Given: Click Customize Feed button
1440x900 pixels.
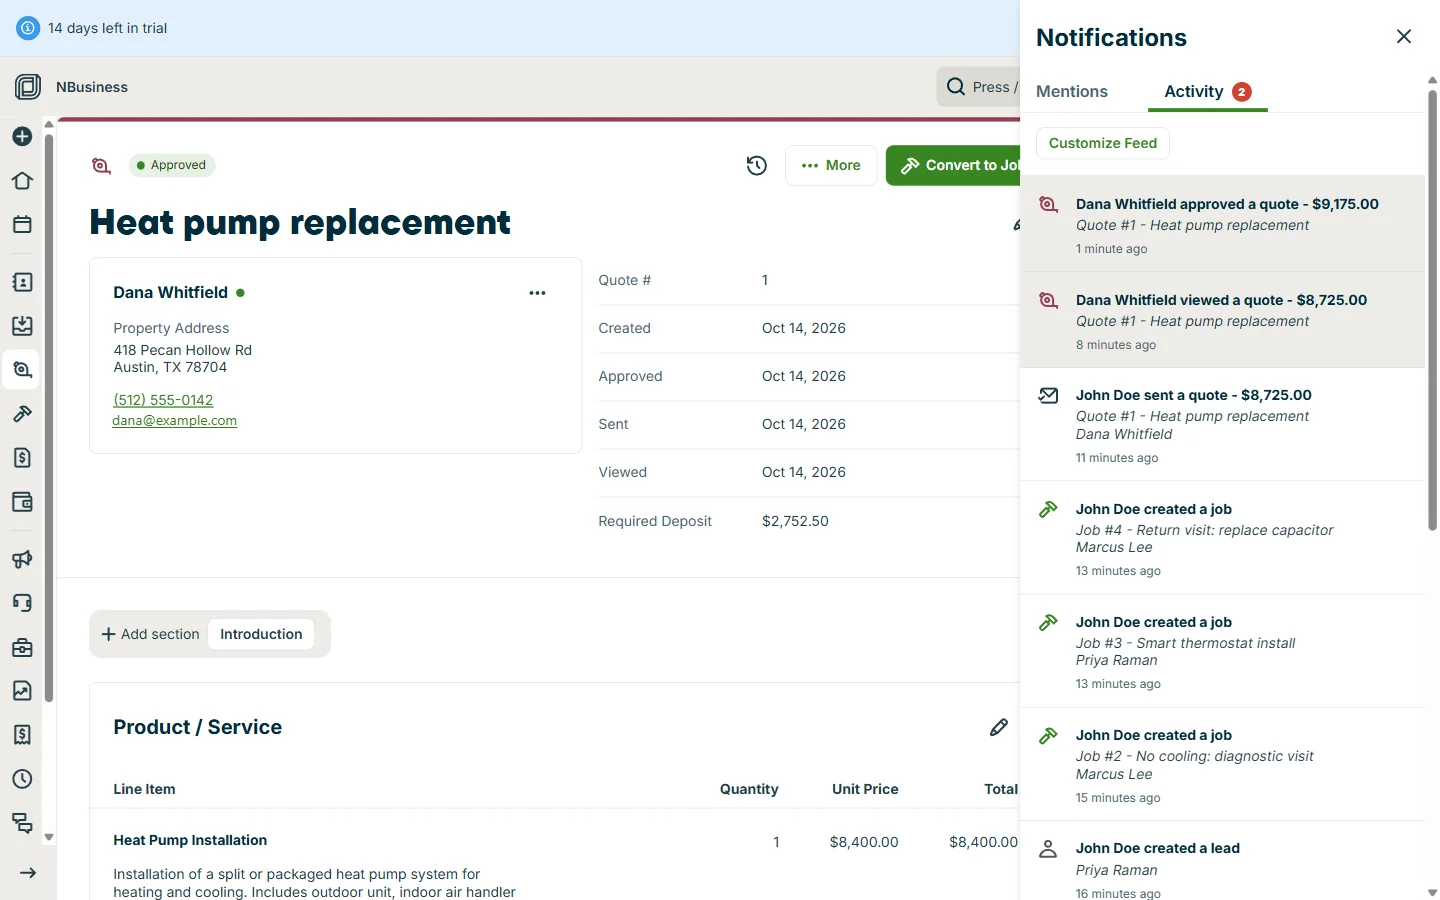Looking at the screenshot, I should click(x=1103, y=143).
